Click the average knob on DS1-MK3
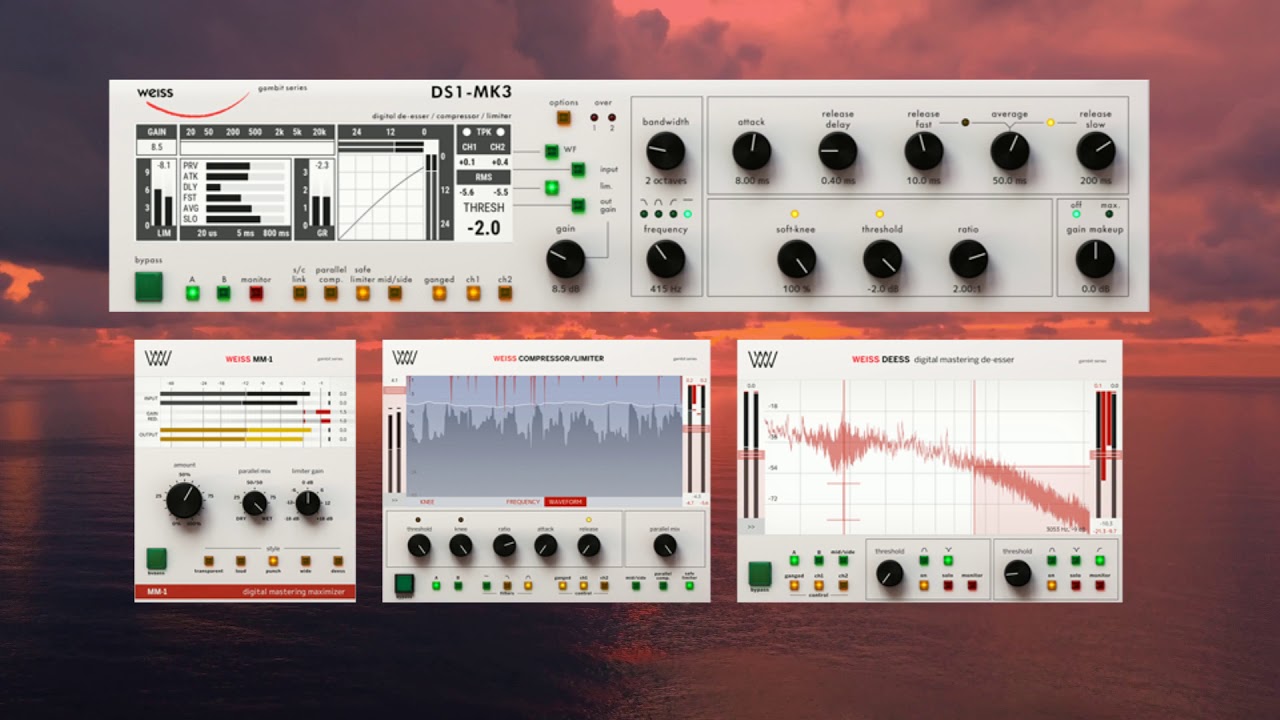1280x720 pixels. pyautogui.click(x=1010, y=151)
